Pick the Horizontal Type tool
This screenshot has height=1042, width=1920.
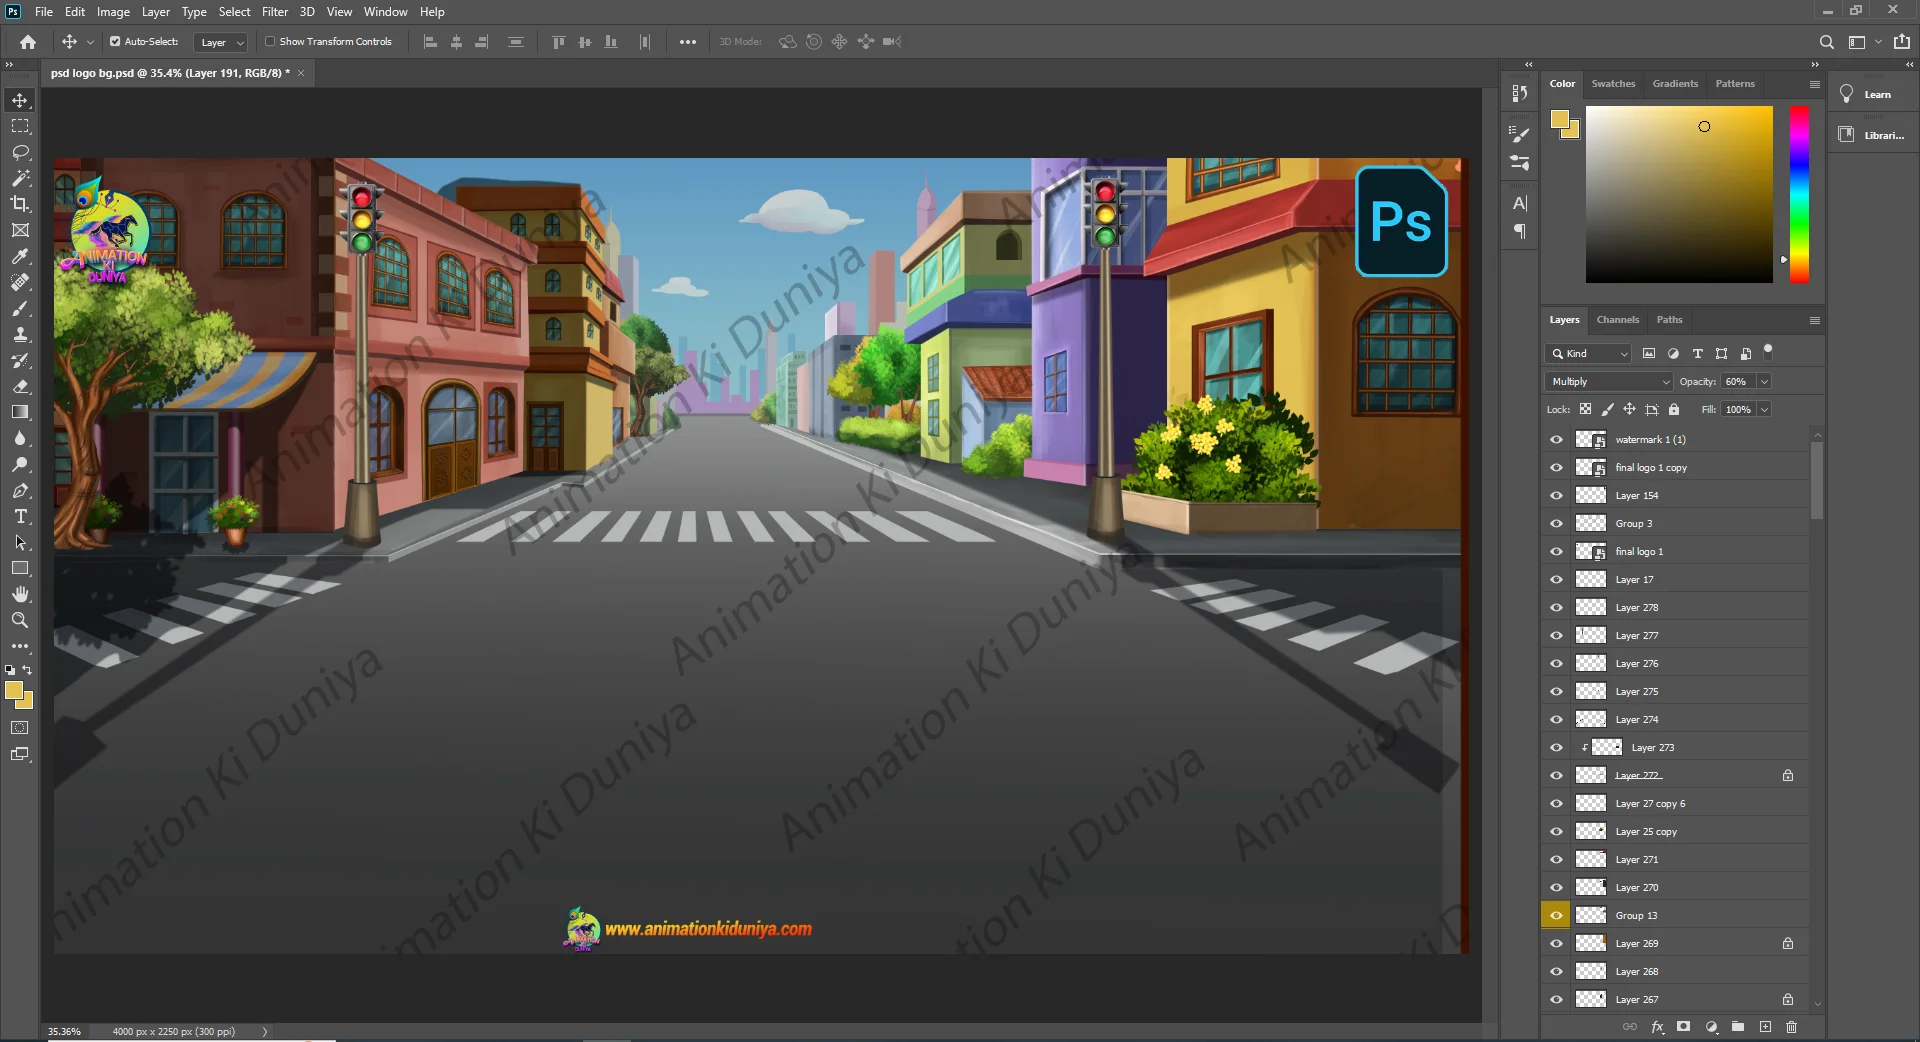20,517
